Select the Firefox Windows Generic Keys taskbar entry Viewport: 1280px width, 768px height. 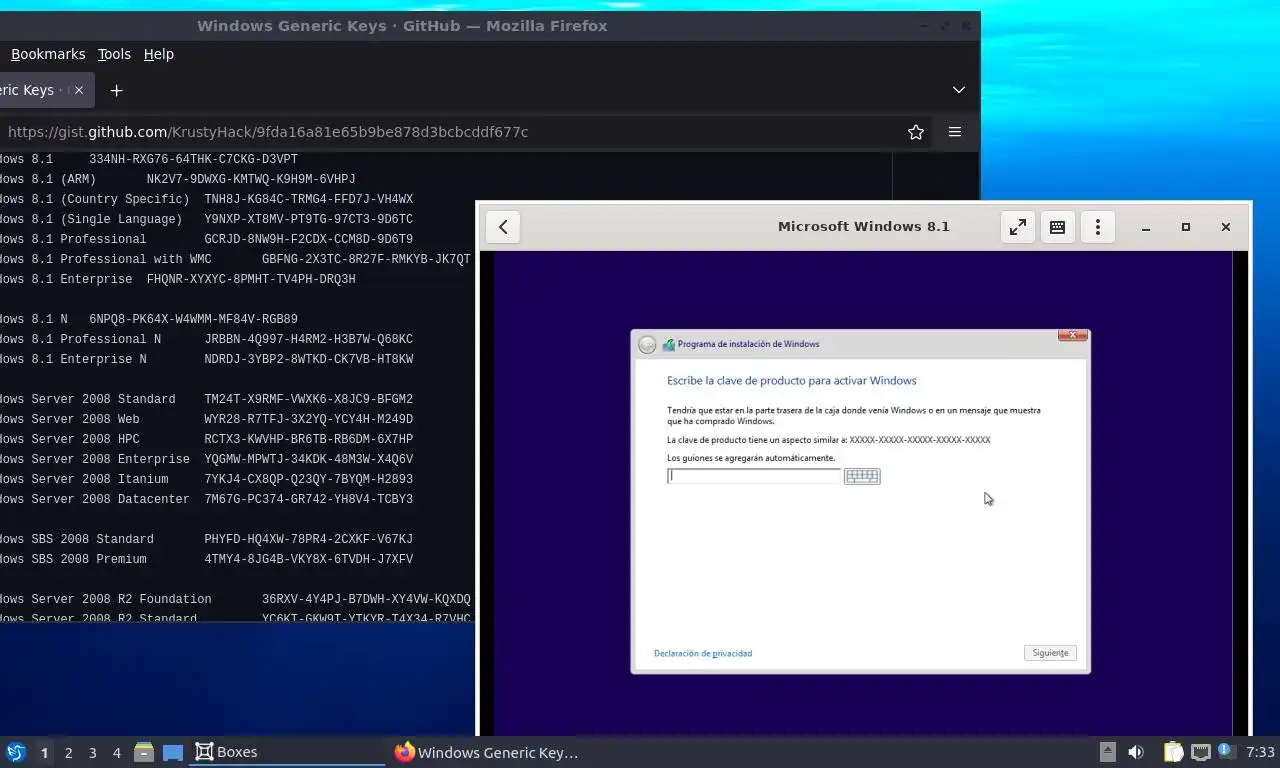[486, 752]
